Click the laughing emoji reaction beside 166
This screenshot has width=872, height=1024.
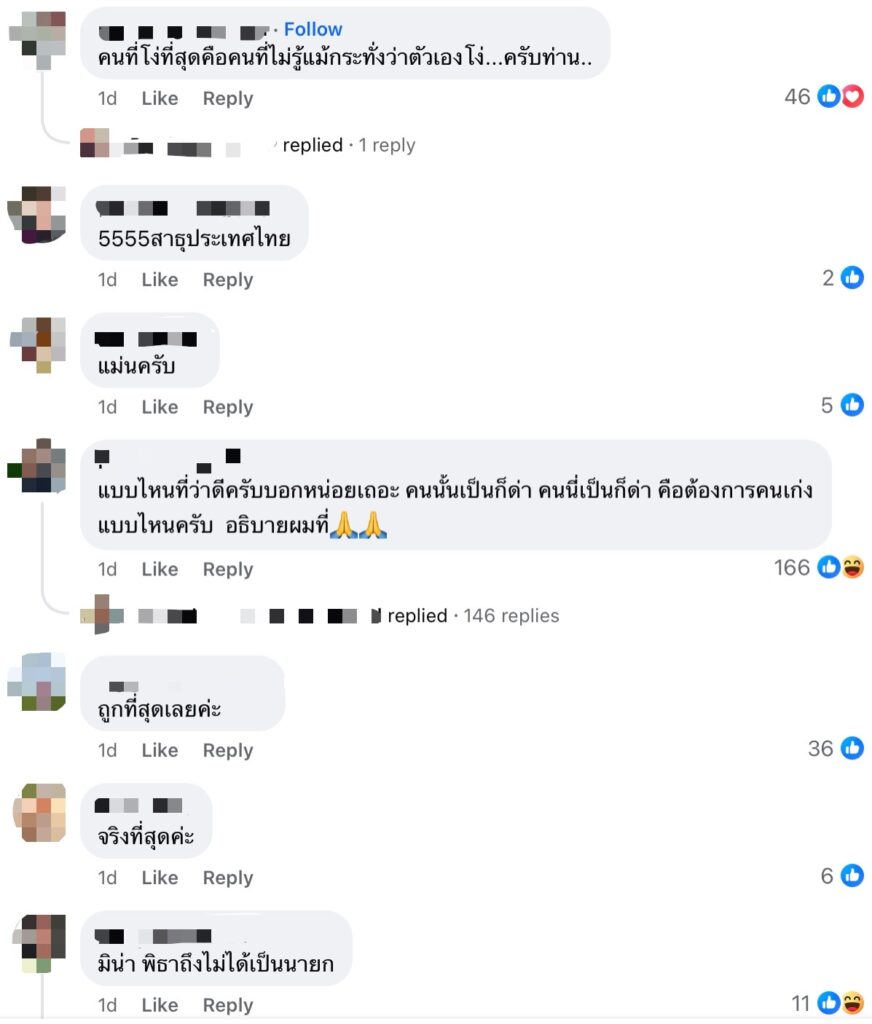pos(852,568)
